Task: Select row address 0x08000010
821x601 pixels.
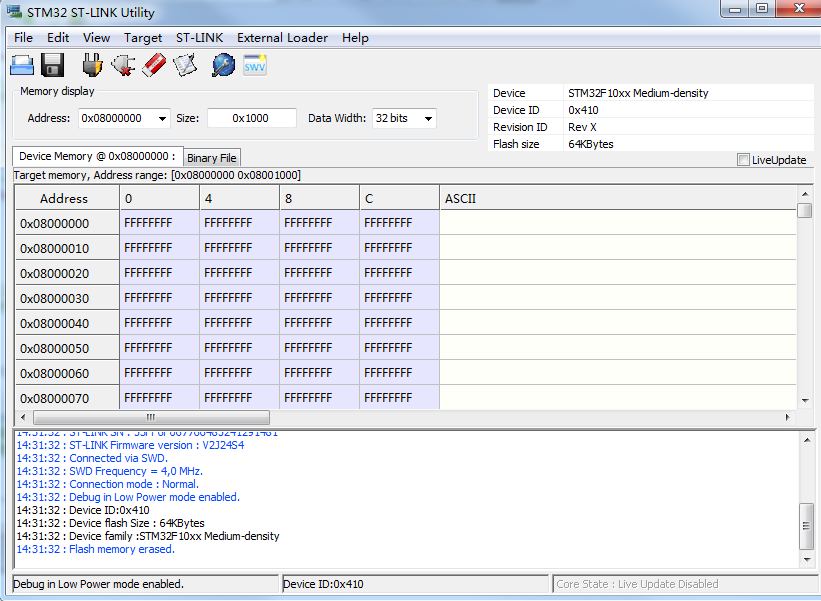Action: [67, 248]
